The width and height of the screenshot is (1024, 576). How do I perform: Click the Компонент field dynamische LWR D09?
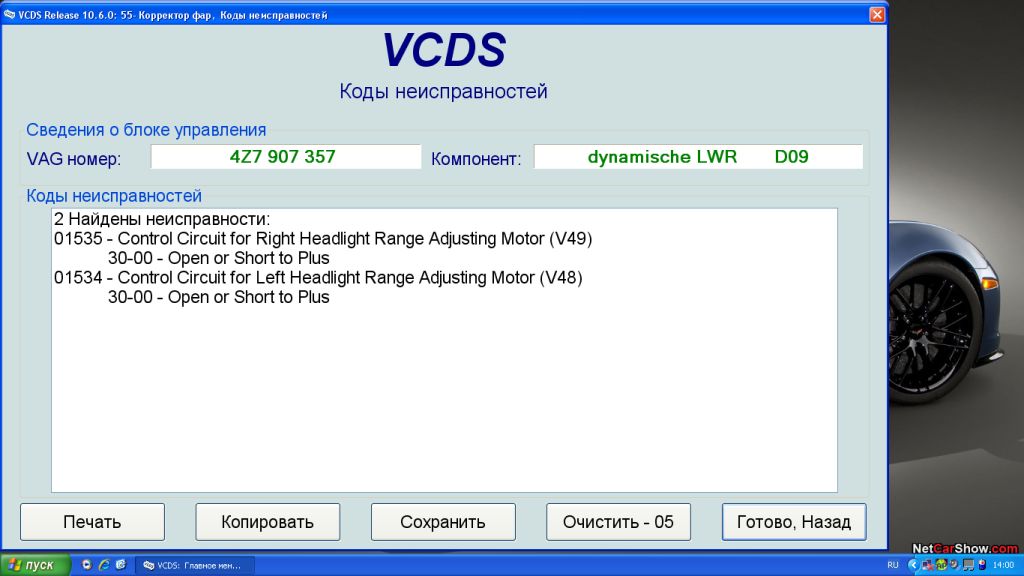coord(698,157)
